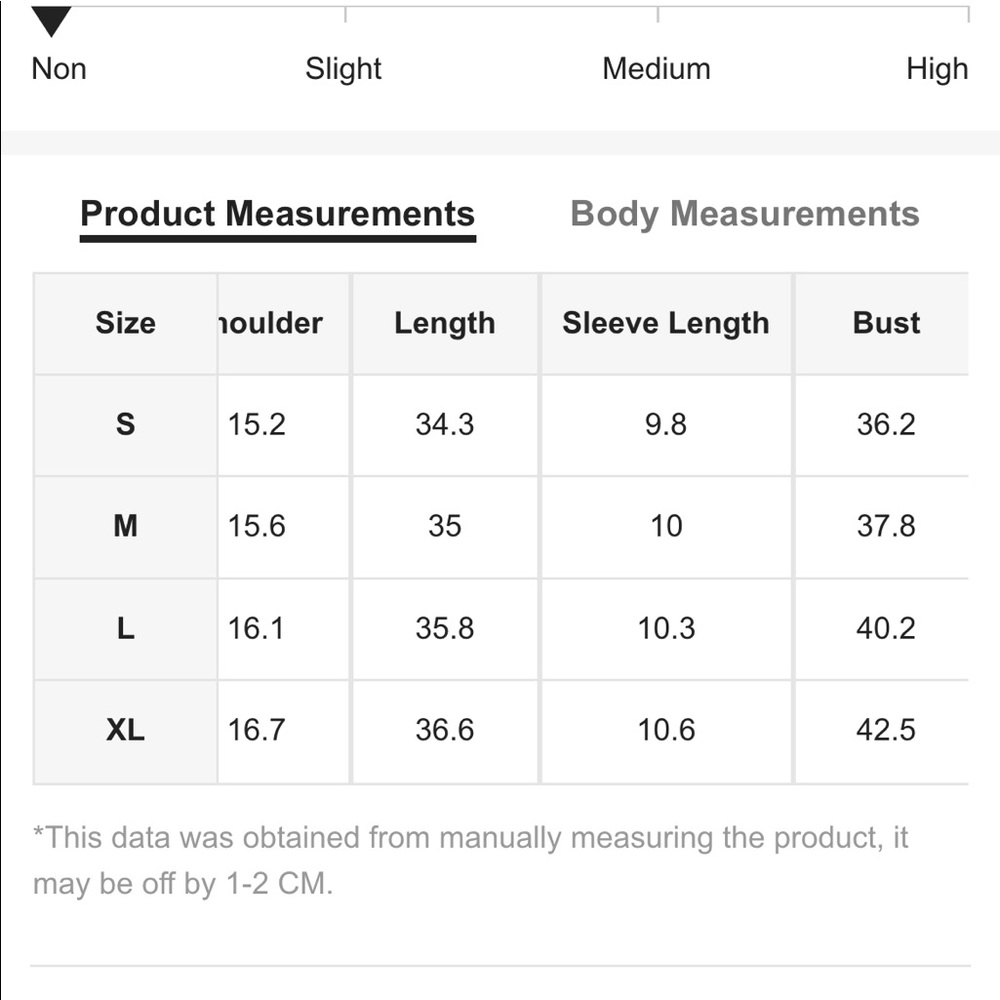
Task: Click the manual measurement disclaimer note
Action: pos(470,860)
